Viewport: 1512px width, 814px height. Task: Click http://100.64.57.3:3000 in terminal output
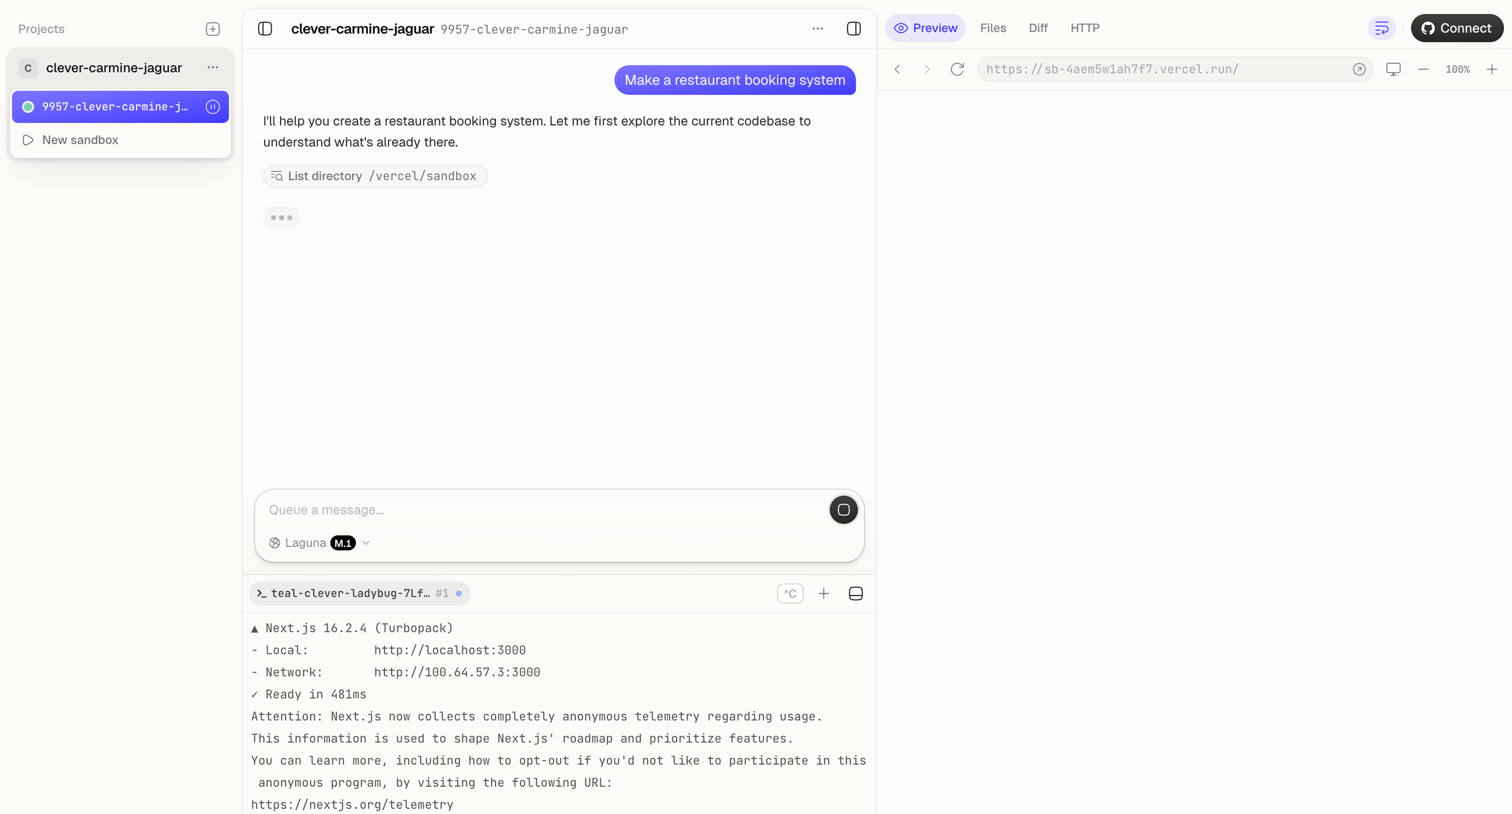point(457,672)
